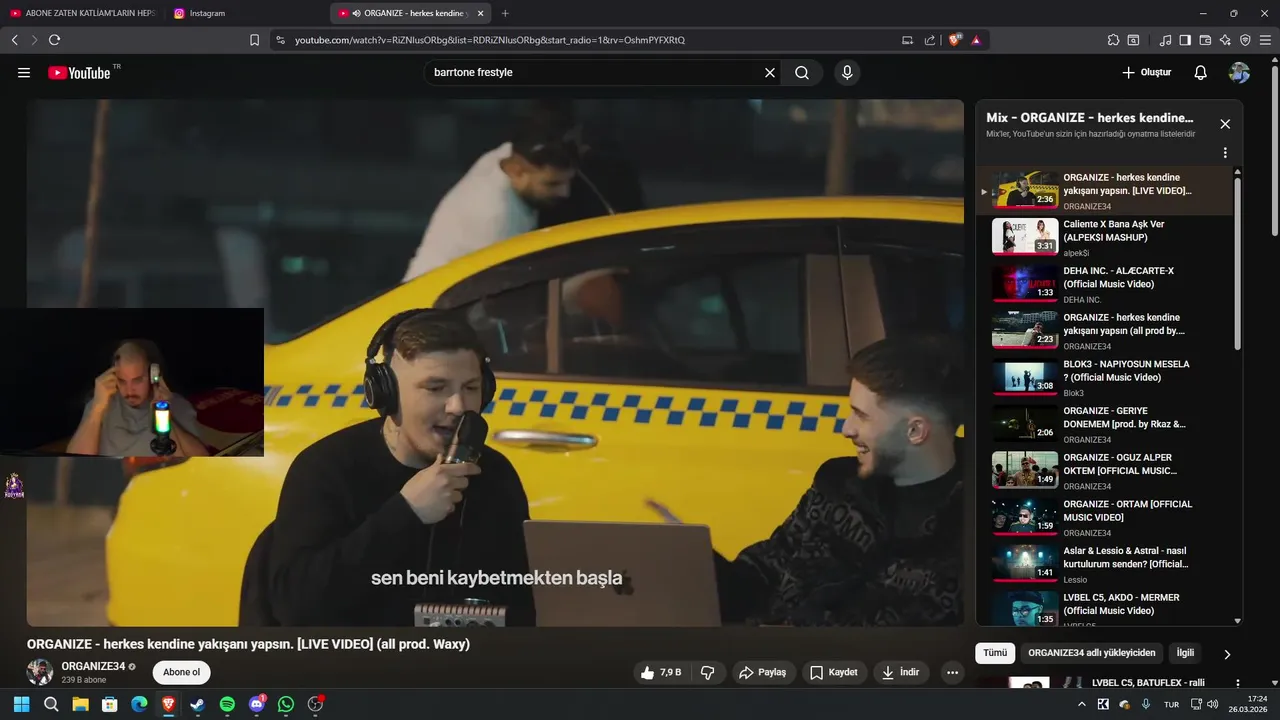Play DEHA INC. - ALÆCARTE-X from the mix
The width and height of the screenshot is (1280, 720).
click(1105, 284)
